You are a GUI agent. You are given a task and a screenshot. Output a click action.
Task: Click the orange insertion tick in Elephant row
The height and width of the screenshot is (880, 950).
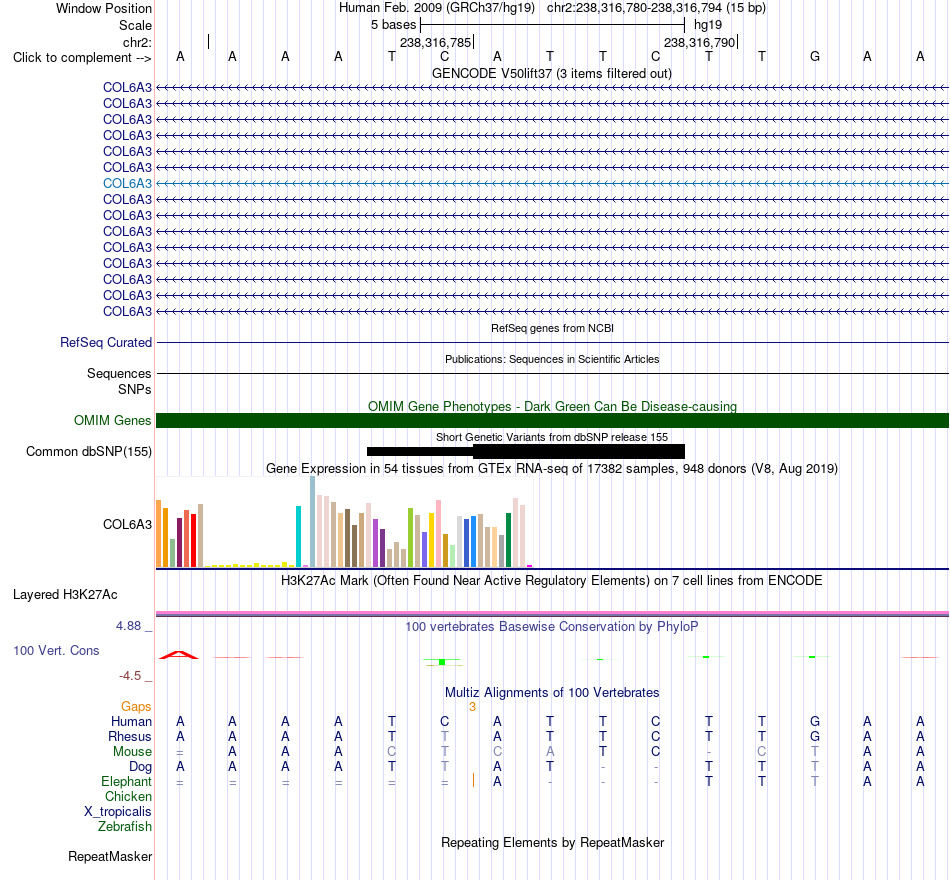[473, 780]
